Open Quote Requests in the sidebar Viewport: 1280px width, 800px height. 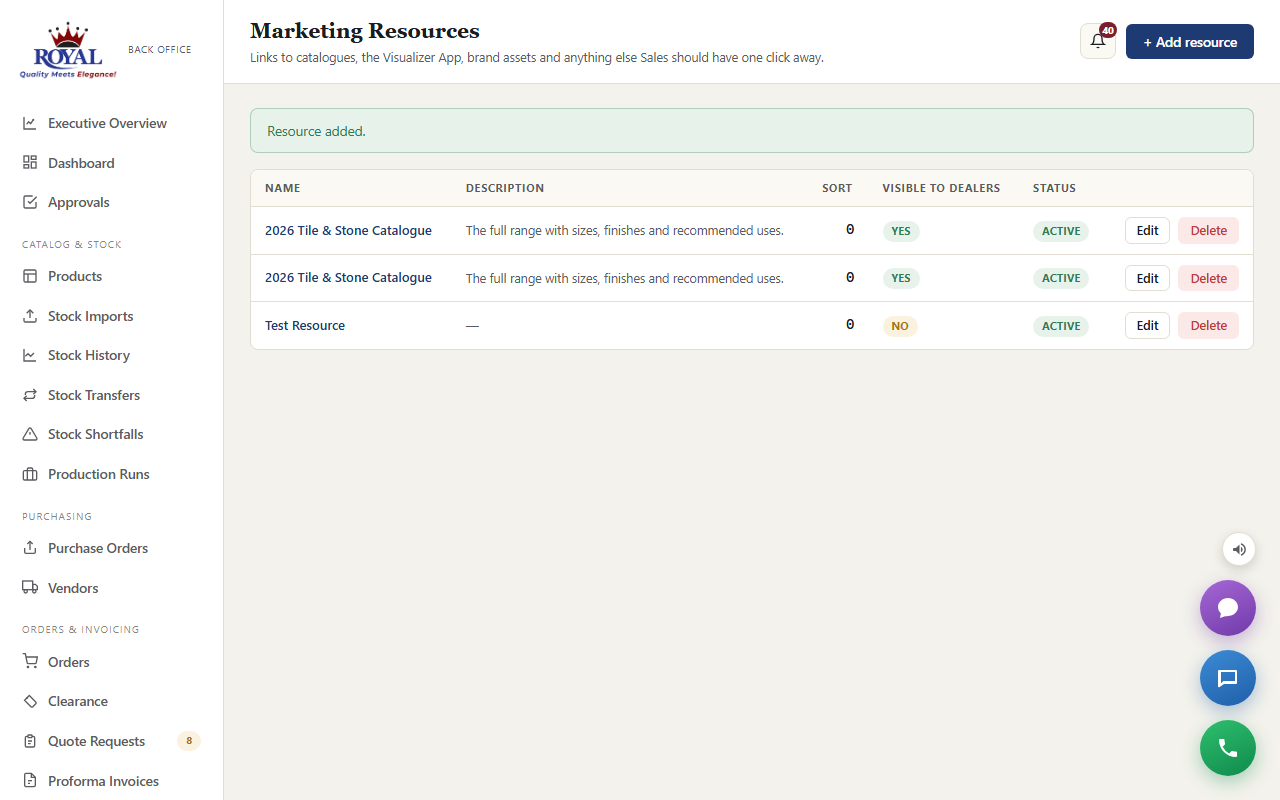tap(111, 741)
